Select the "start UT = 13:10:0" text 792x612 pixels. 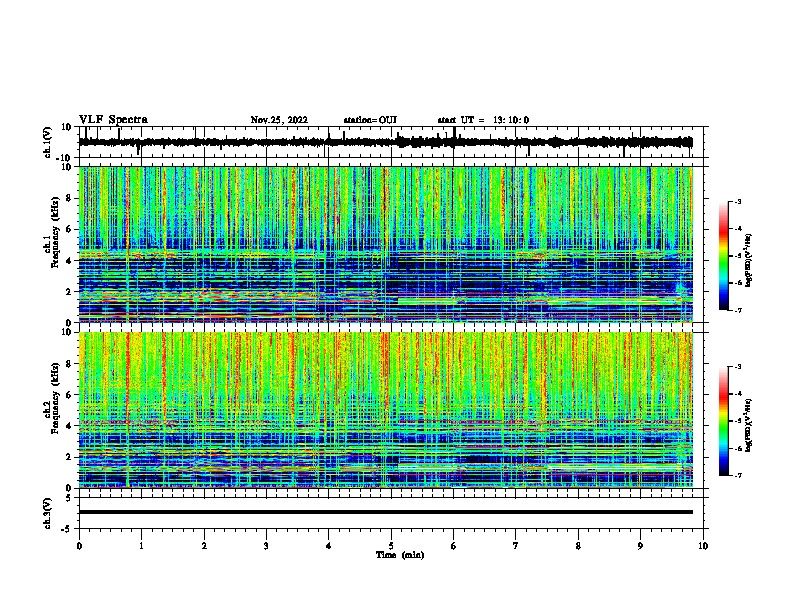[483, 120]
